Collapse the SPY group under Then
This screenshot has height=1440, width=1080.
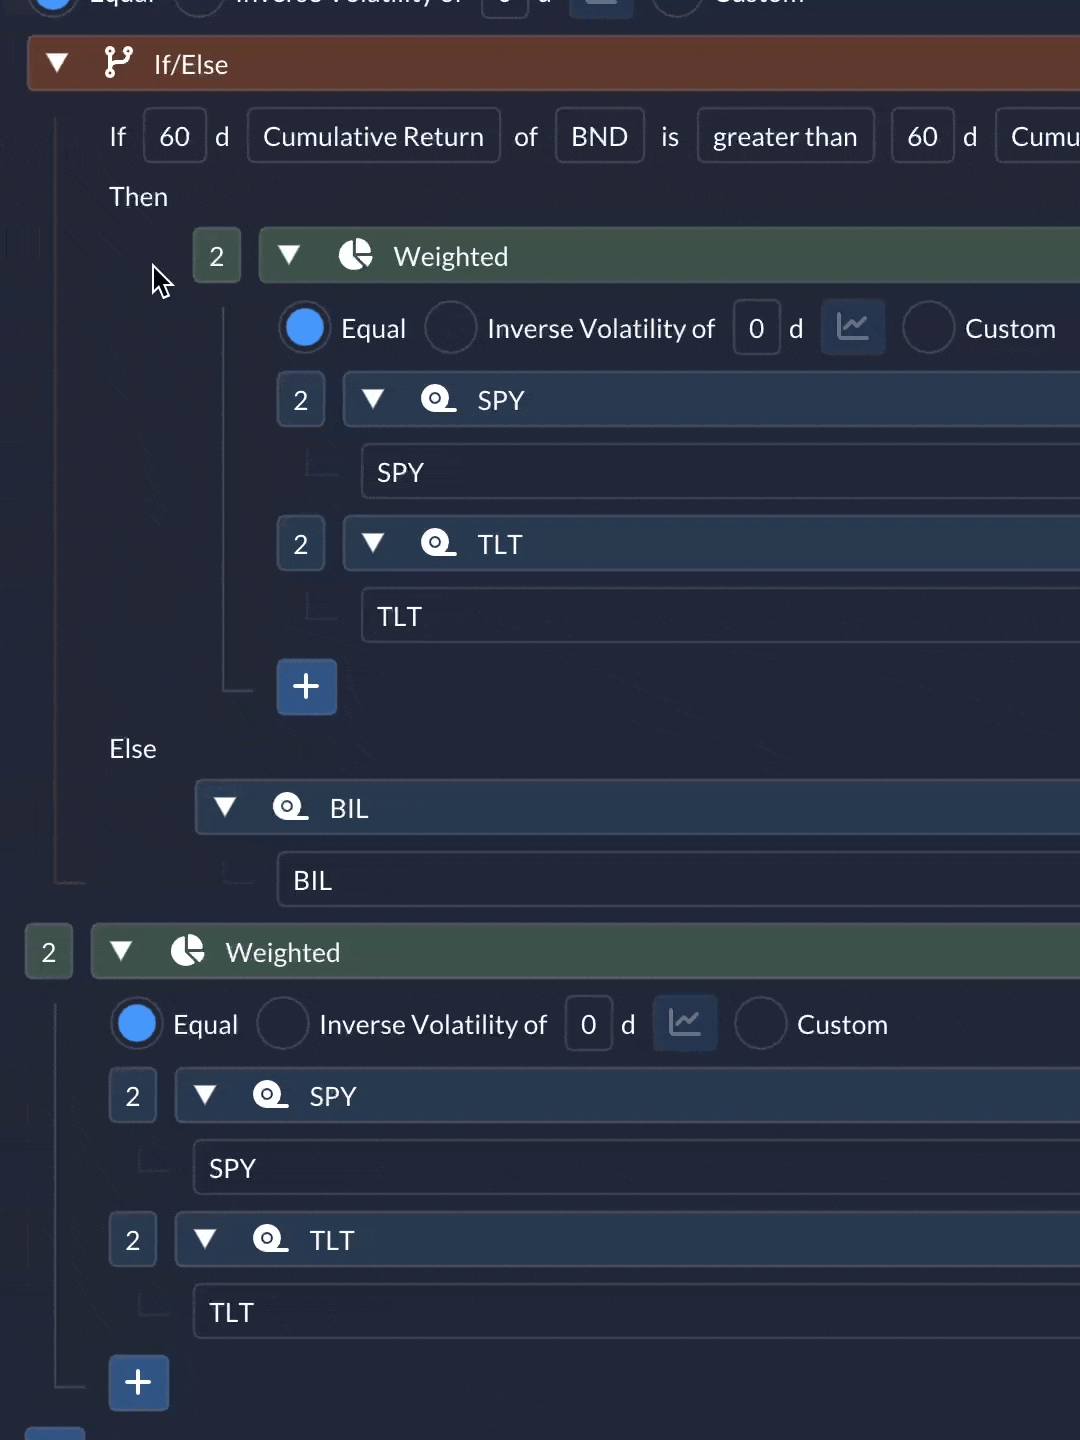[373, 399]
